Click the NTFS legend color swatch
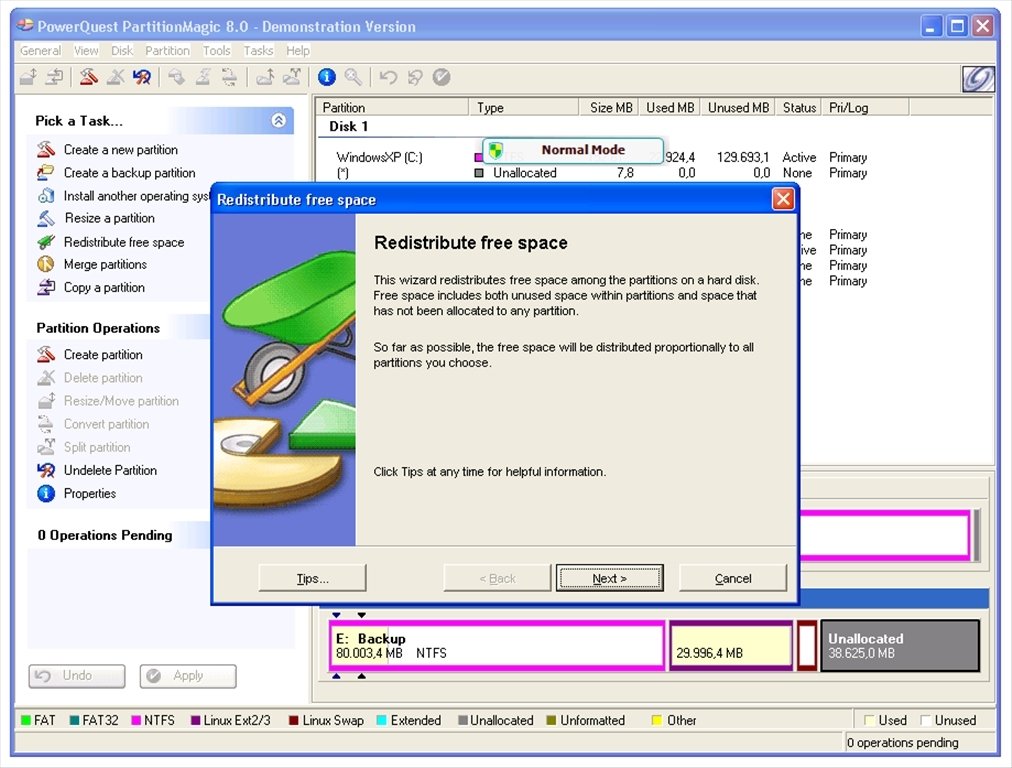The height and width of the screenshot is (768, 1012). (x=136, y=720)
